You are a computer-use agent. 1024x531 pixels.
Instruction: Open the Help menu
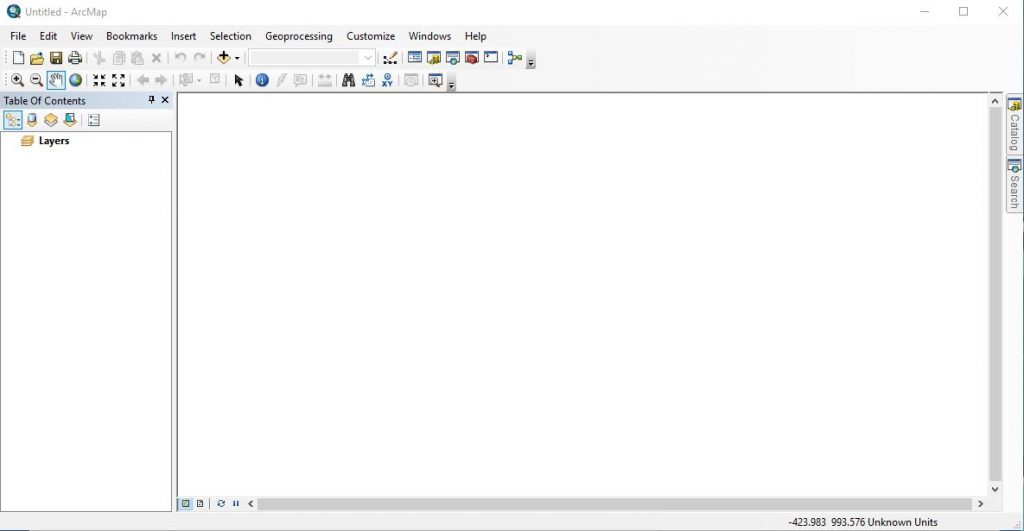(475, 36)
